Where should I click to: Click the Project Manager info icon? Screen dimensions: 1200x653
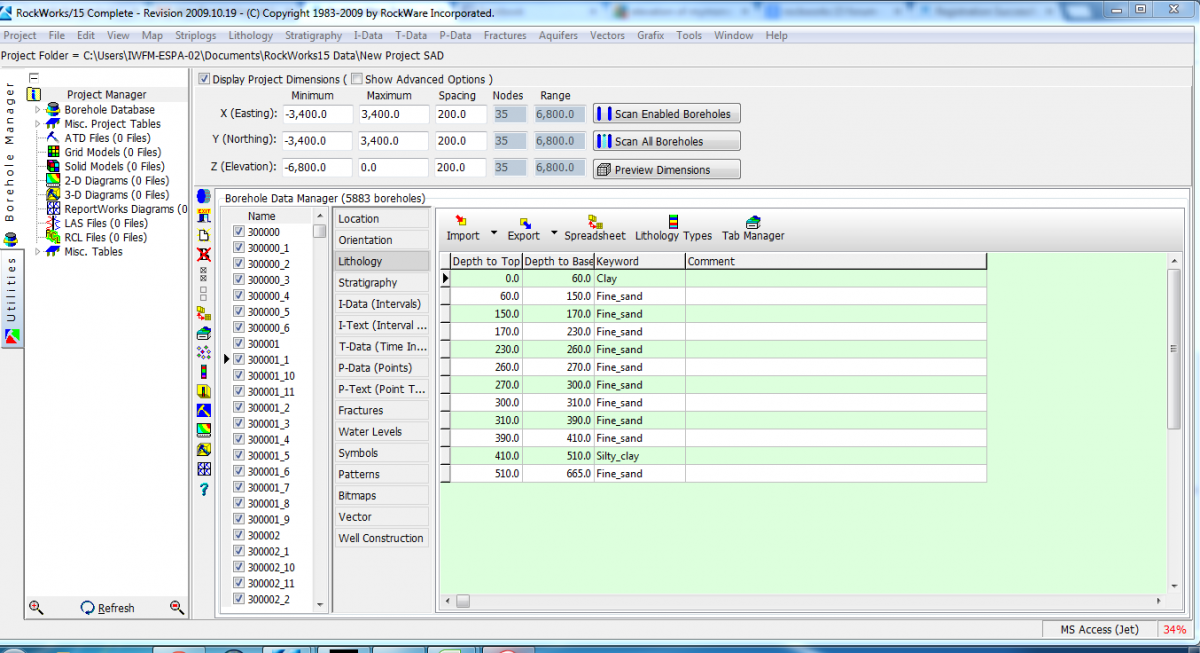coord(33,94)
